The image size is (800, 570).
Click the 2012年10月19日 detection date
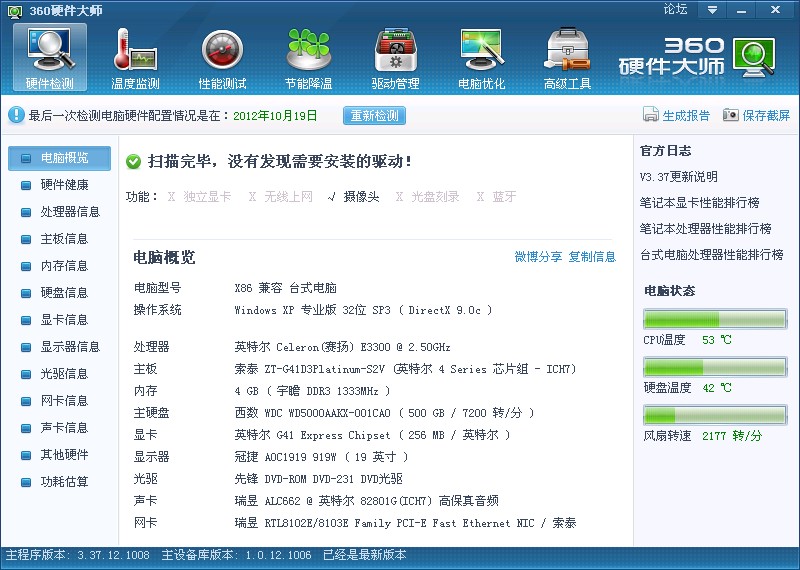coord(275,115)
